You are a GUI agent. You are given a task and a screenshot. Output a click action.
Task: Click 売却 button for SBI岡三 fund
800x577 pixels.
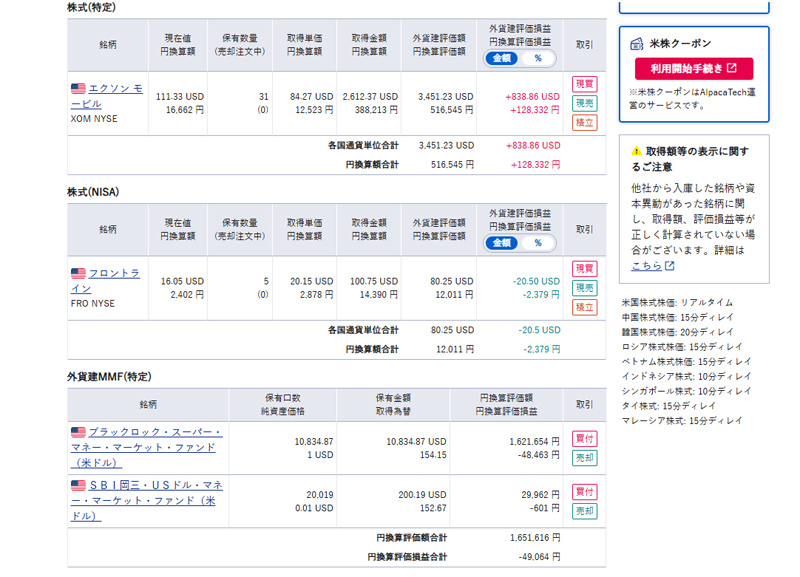point(585,511)
